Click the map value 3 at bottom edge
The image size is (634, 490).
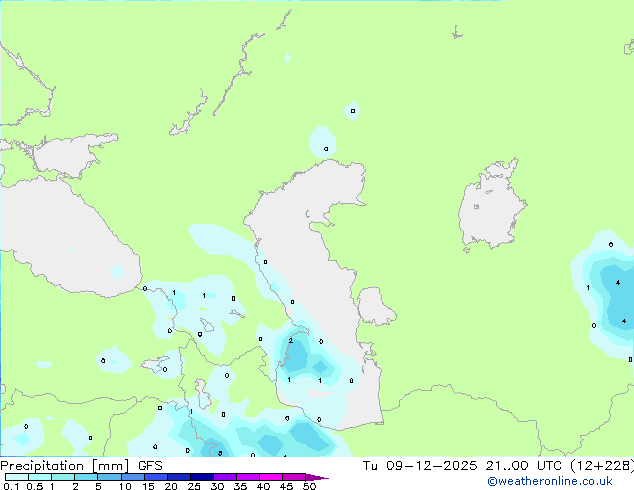point(220,453)
